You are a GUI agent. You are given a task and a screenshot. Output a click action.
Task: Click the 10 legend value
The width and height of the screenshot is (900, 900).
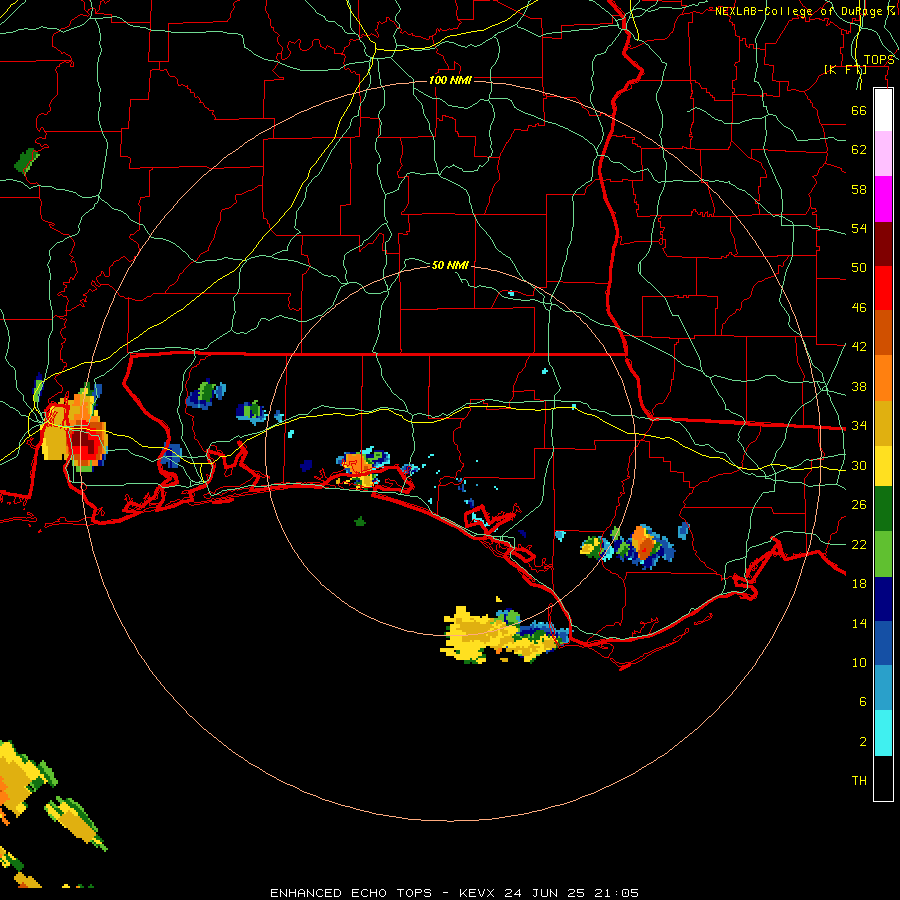pos(859,662)
